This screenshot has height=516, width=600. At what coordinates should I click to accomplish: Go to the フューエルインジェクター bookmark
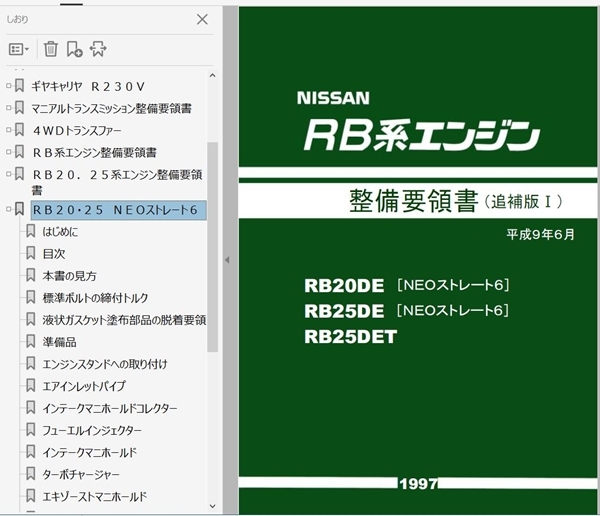(x=92, y=430)
